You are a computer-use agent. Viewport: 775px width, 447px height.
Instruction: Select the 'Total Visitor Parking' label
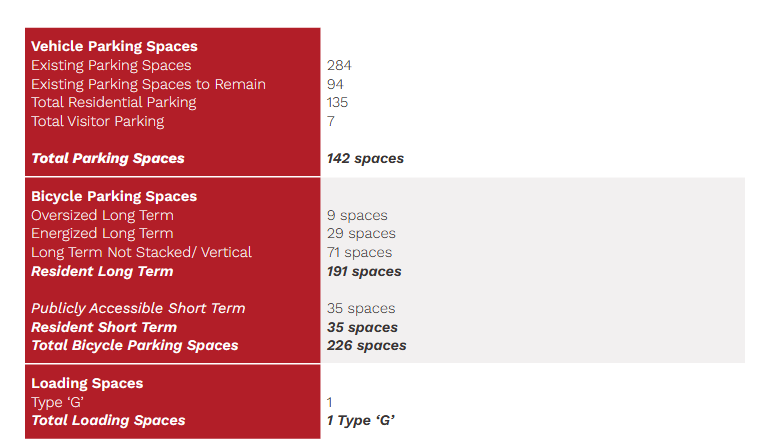pyautogui.click(x=97, y=121)
